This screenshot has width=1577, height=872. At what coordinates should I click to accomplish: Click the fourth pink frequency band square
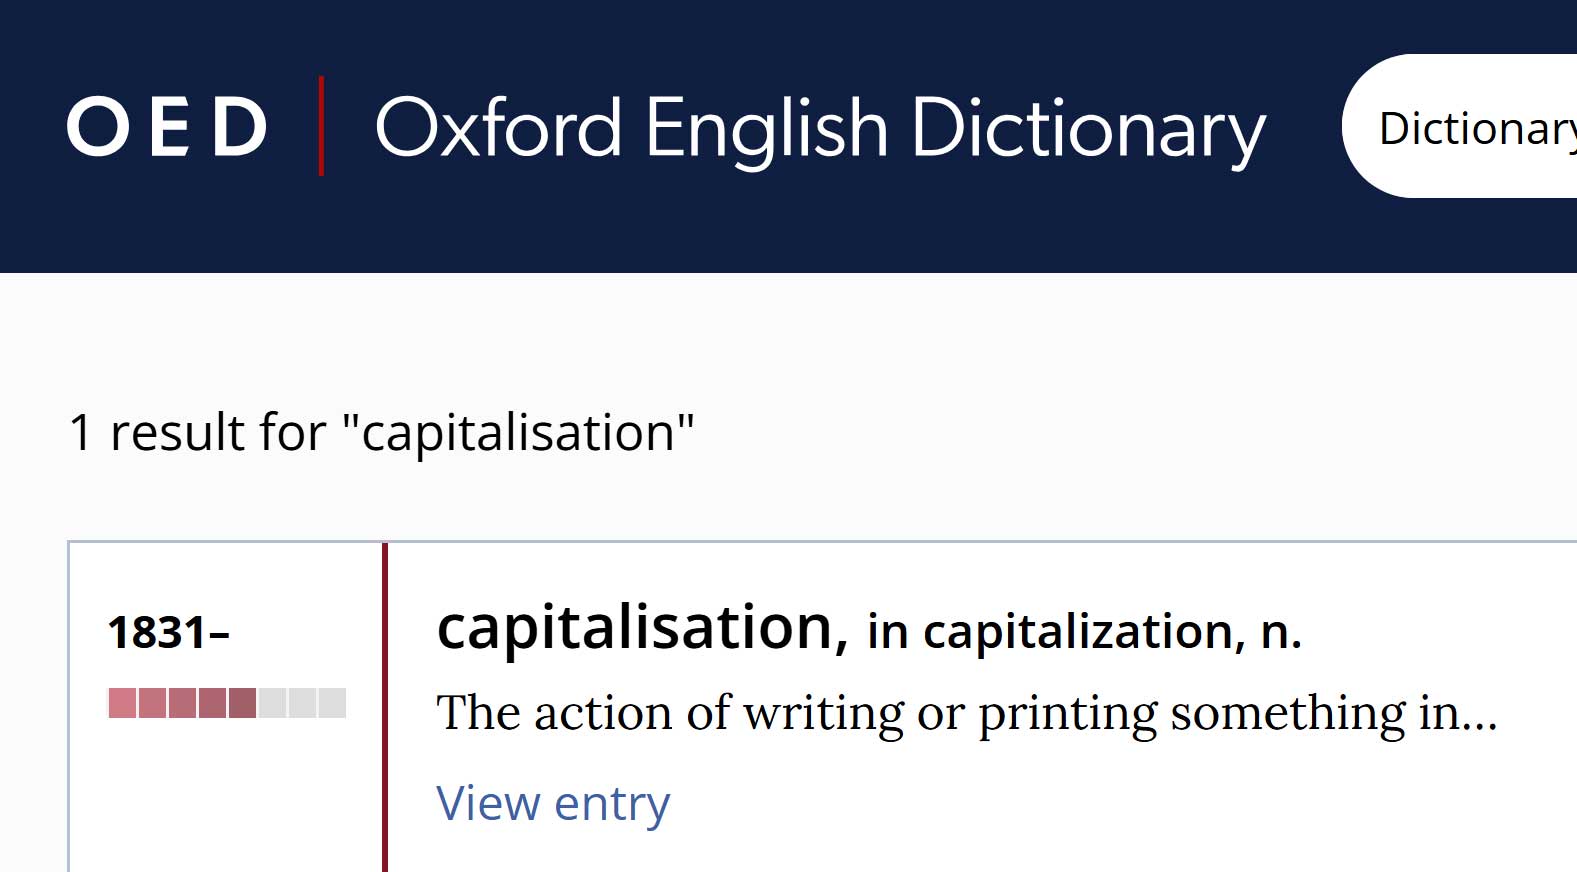point(212,703)
